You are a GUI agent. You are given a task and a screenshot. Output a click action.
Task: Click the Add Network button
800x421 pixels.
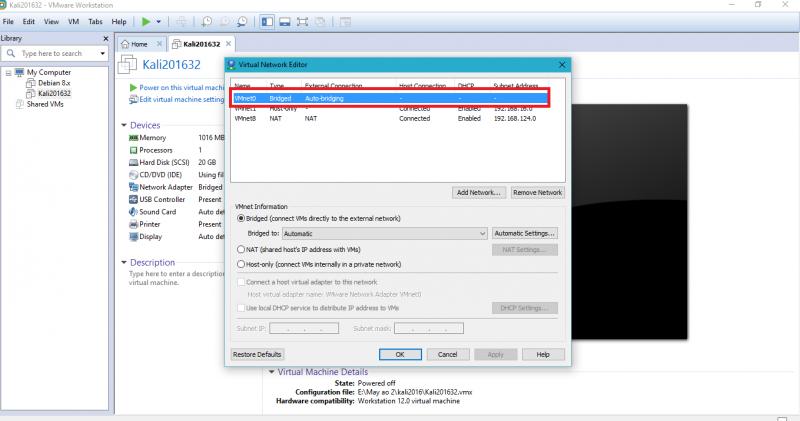479,192
